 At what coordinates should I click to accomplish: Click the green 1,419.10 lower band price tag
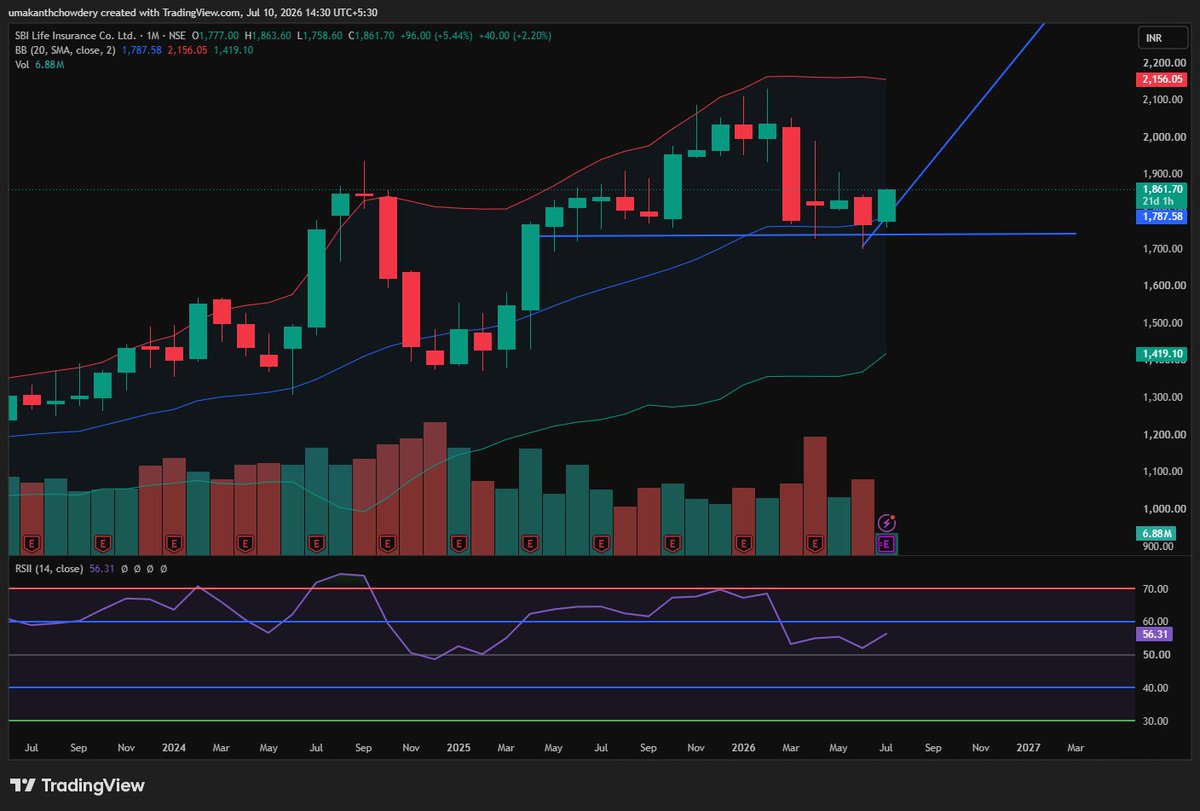pos(1160,354)
